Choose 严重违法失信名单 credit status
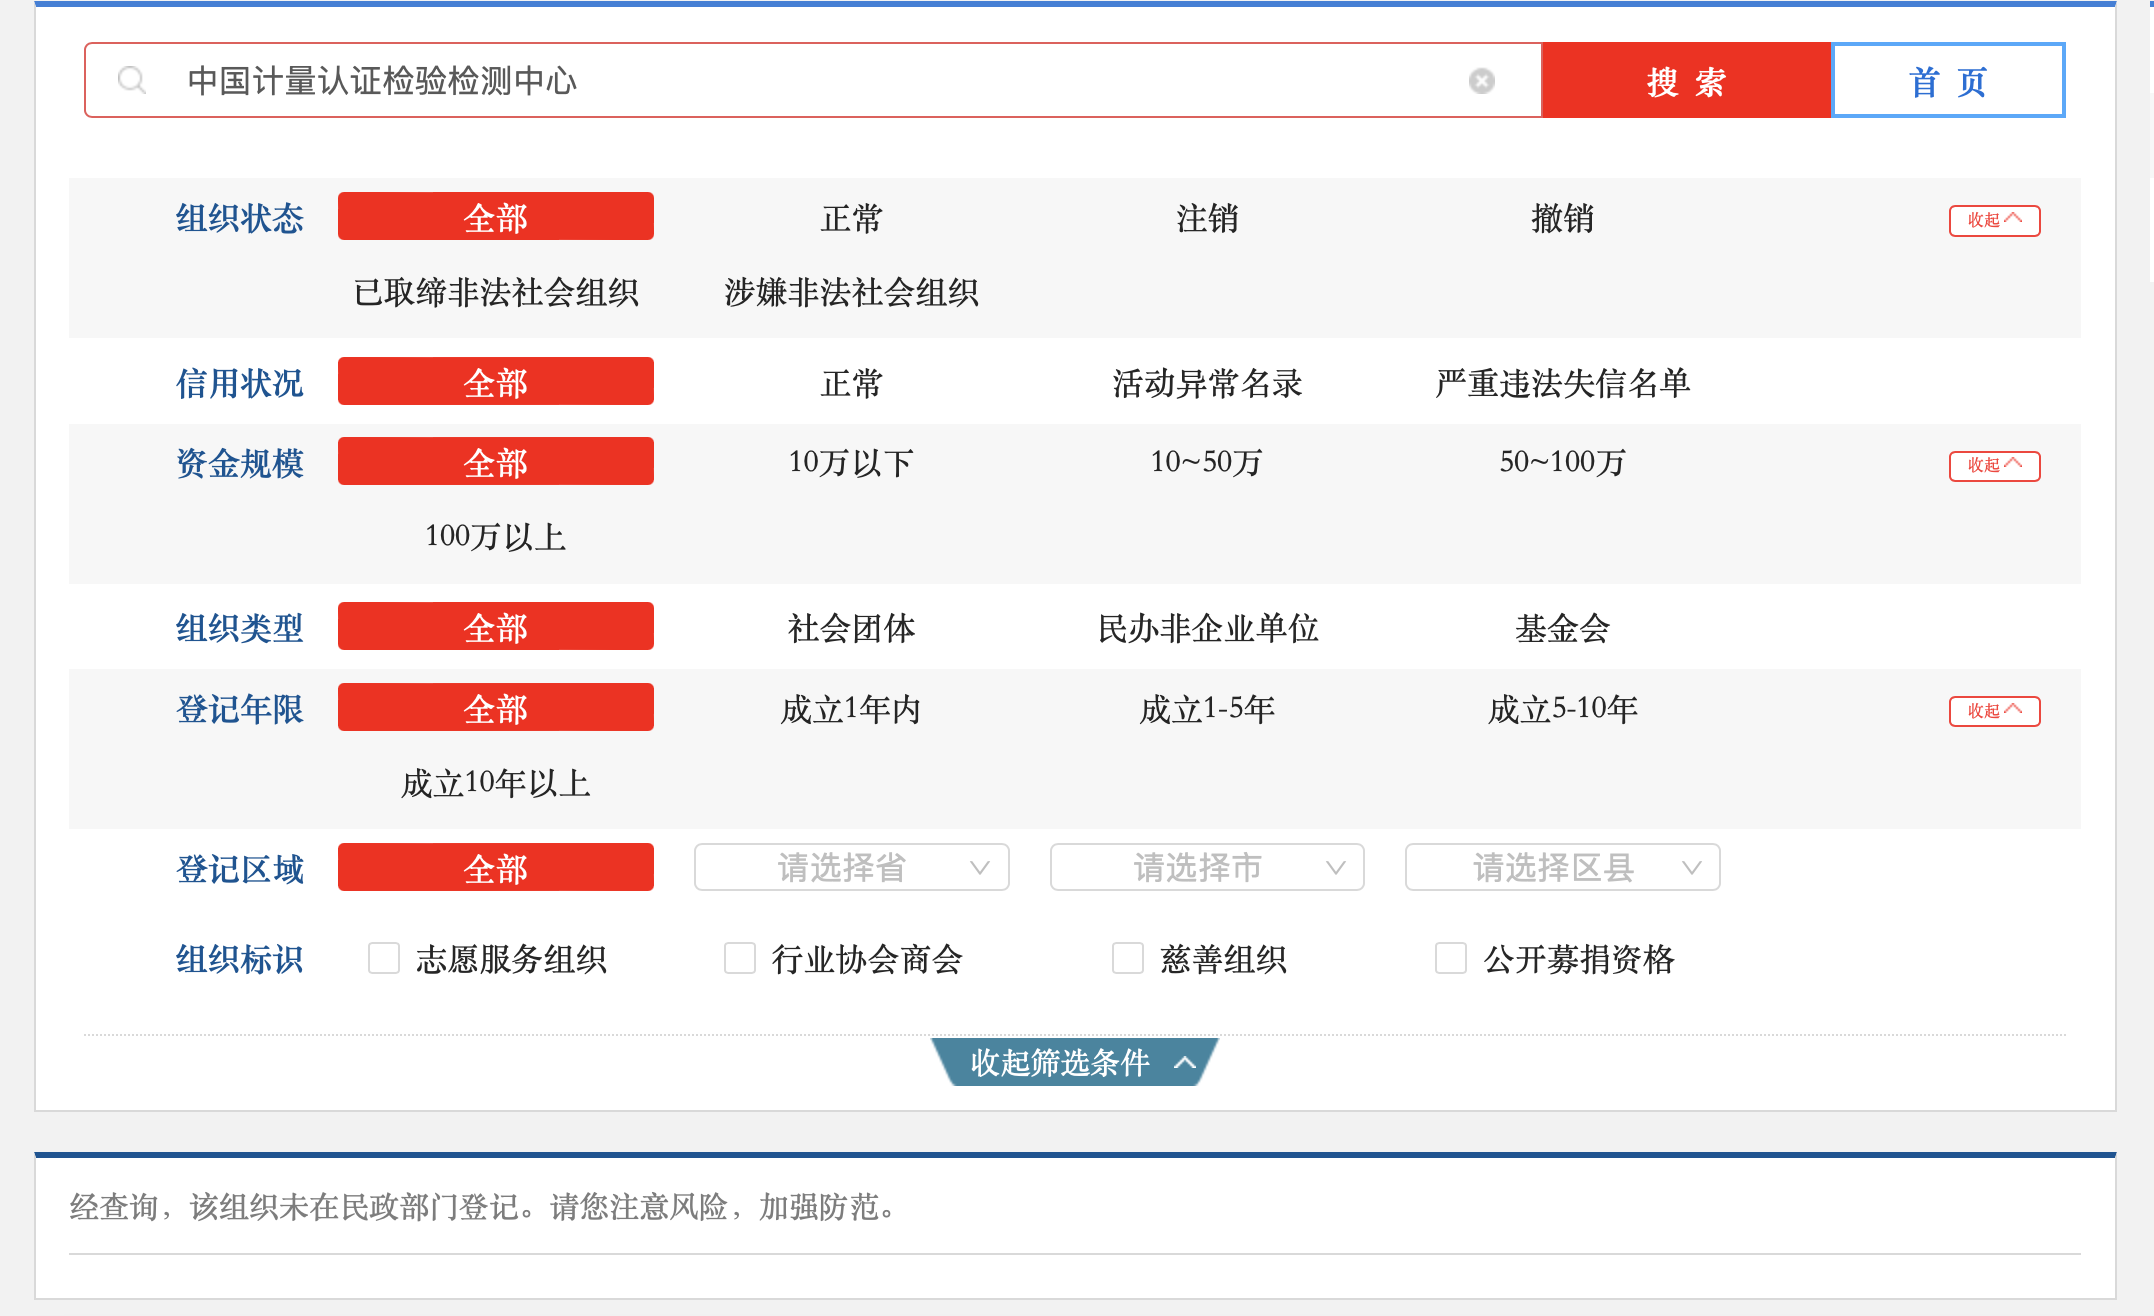This screenshot has width=2154, height=1316. pos(1562,383)
